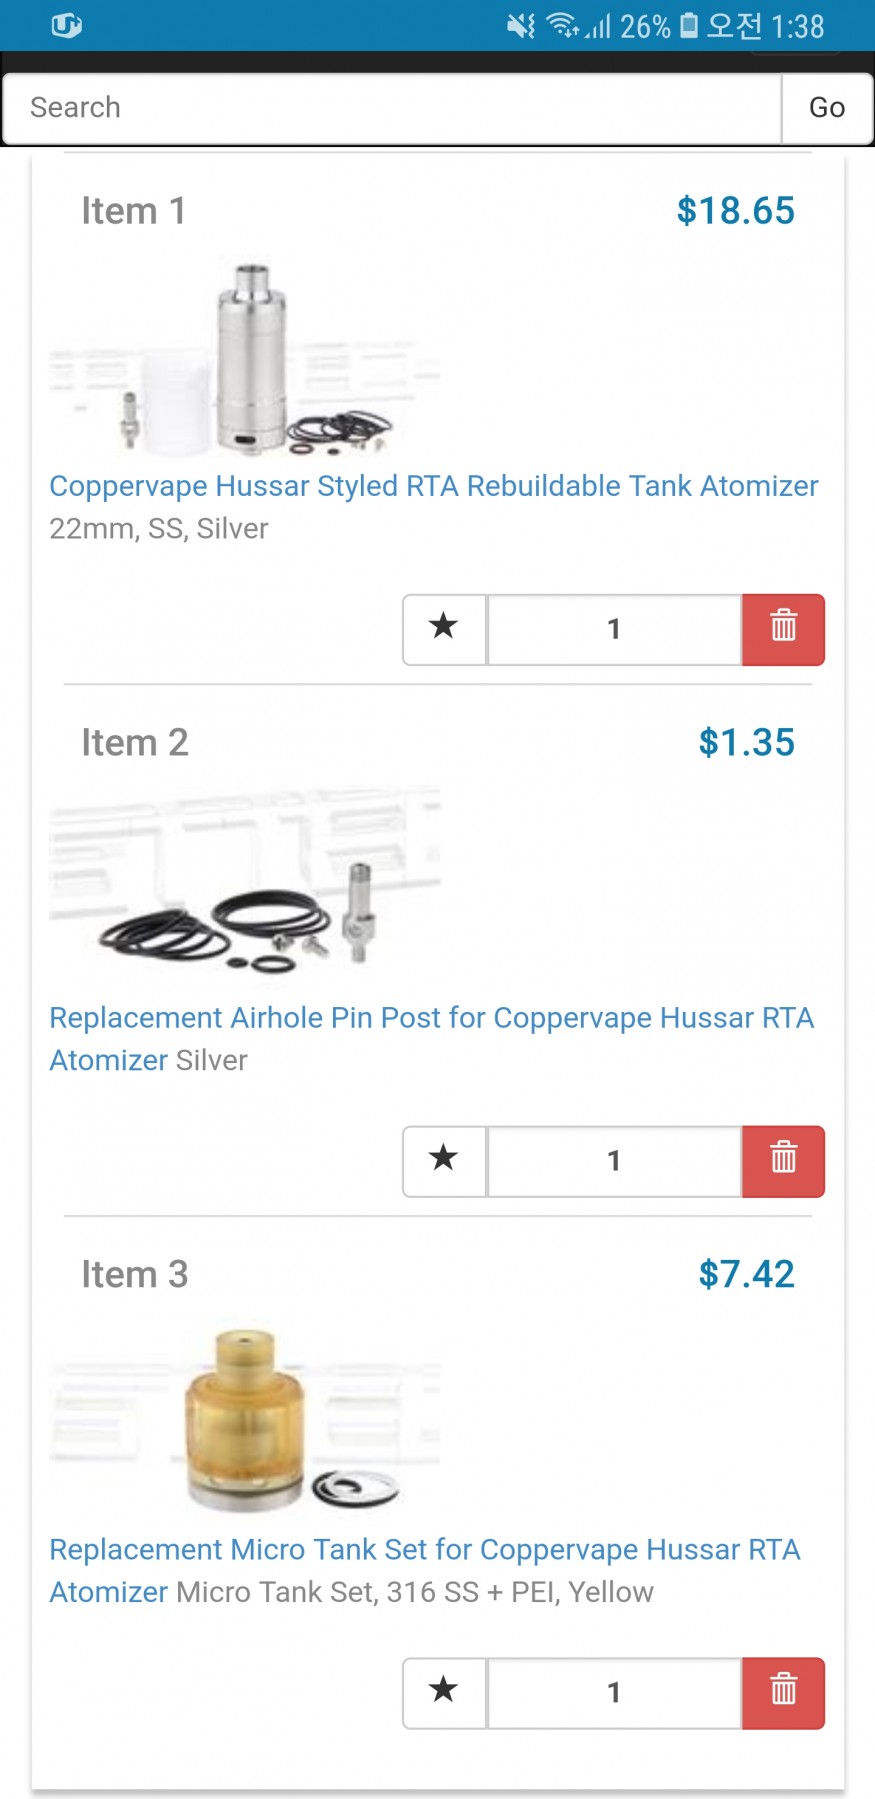Open Replacement Airhole Pin Post product link
The width and height of the screenshot is (875, 1799).
pos(431,1018)
